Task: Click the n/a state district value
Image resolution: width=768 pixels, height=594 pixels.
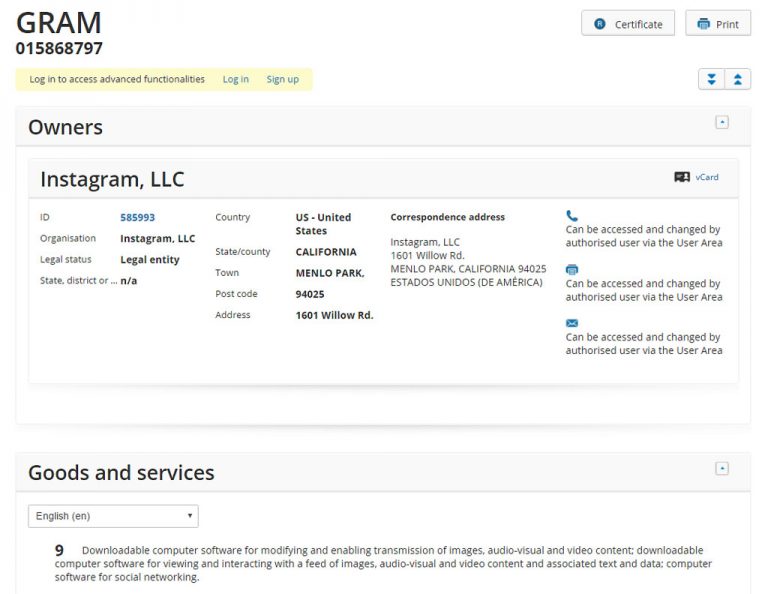Action: (129, 281)
